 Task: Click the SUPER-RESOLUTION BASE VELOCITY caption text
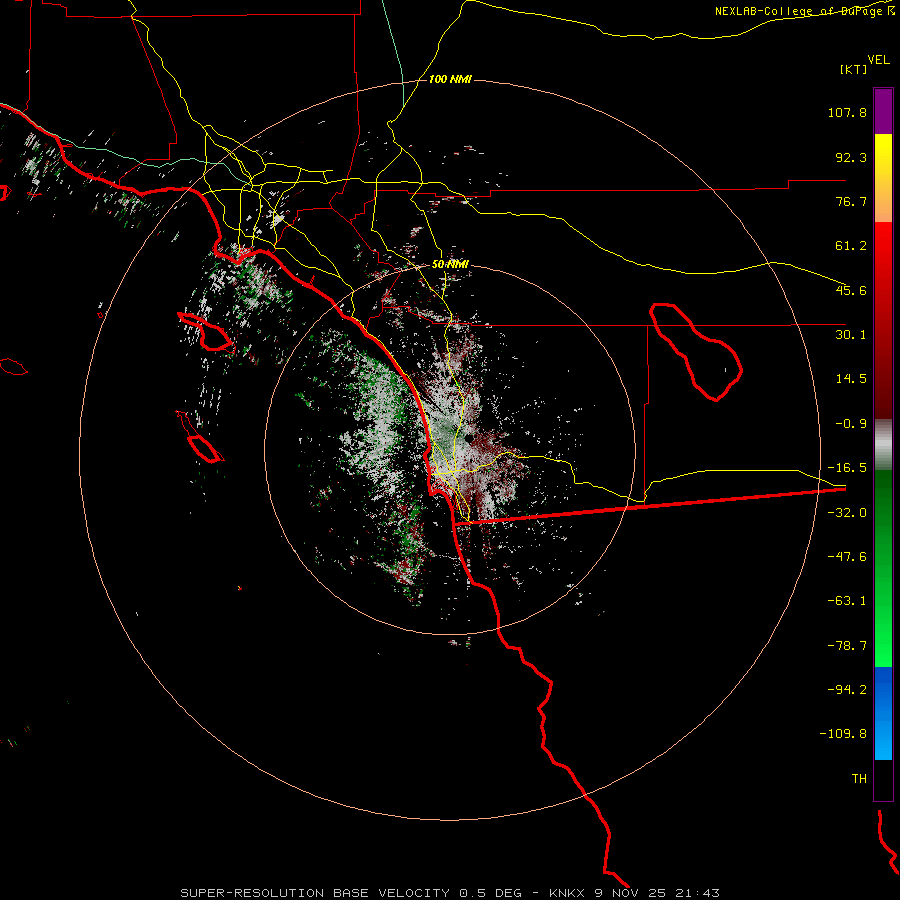coord(315,893)
